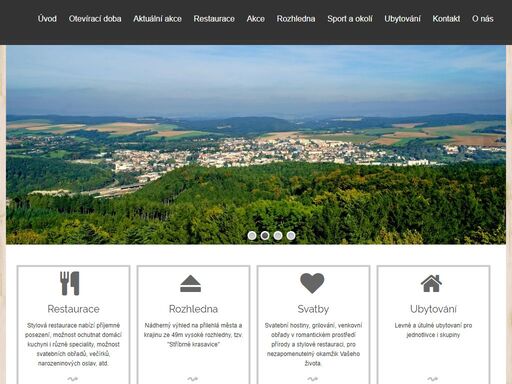
Task: Click the heart Svatby icon
Action: tap(312, 283)
